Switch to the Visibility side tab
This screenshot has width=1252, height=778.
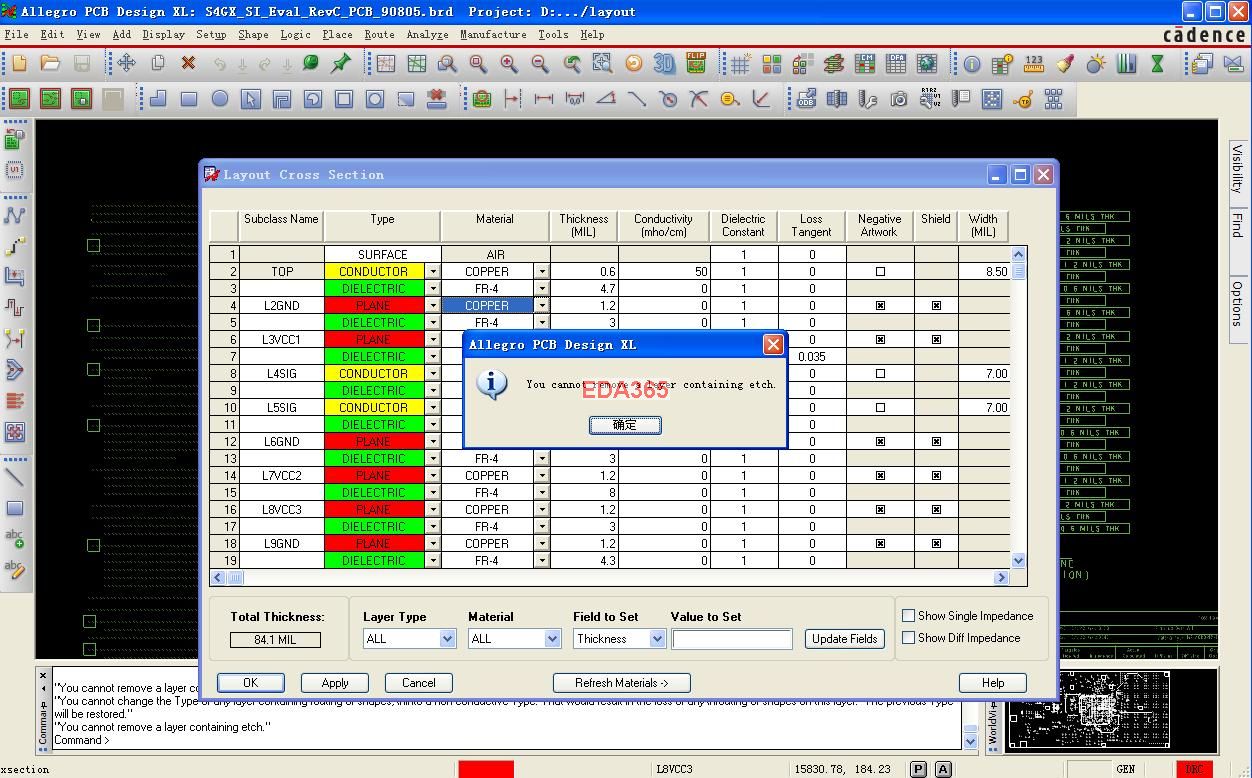(x=1238, y=168)
